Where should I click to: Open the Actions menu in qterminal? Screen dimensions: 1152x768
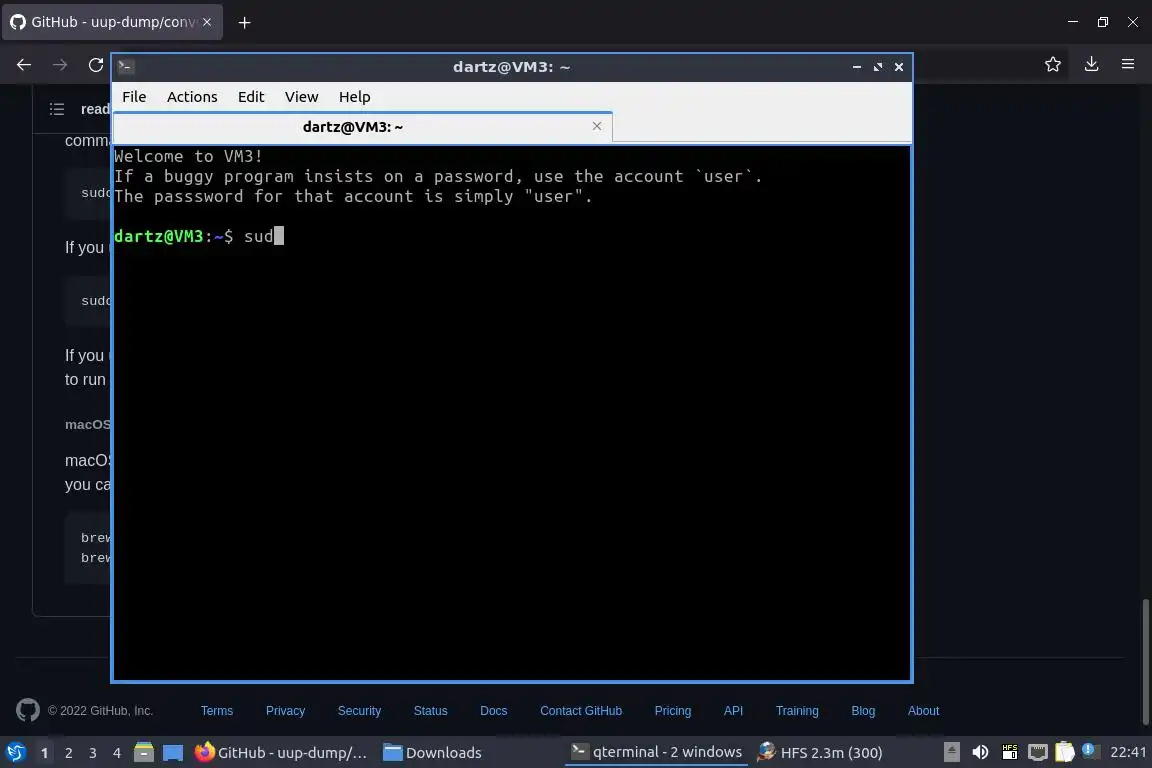[x=192, y=97]
